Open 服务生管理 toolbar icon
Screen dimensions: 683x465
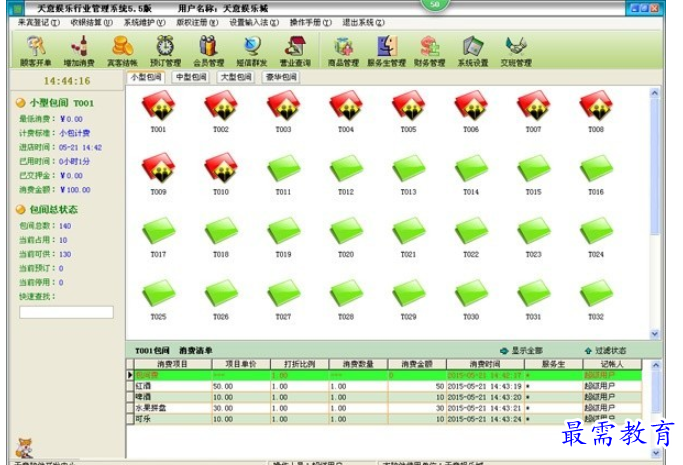tap(386, 51)
